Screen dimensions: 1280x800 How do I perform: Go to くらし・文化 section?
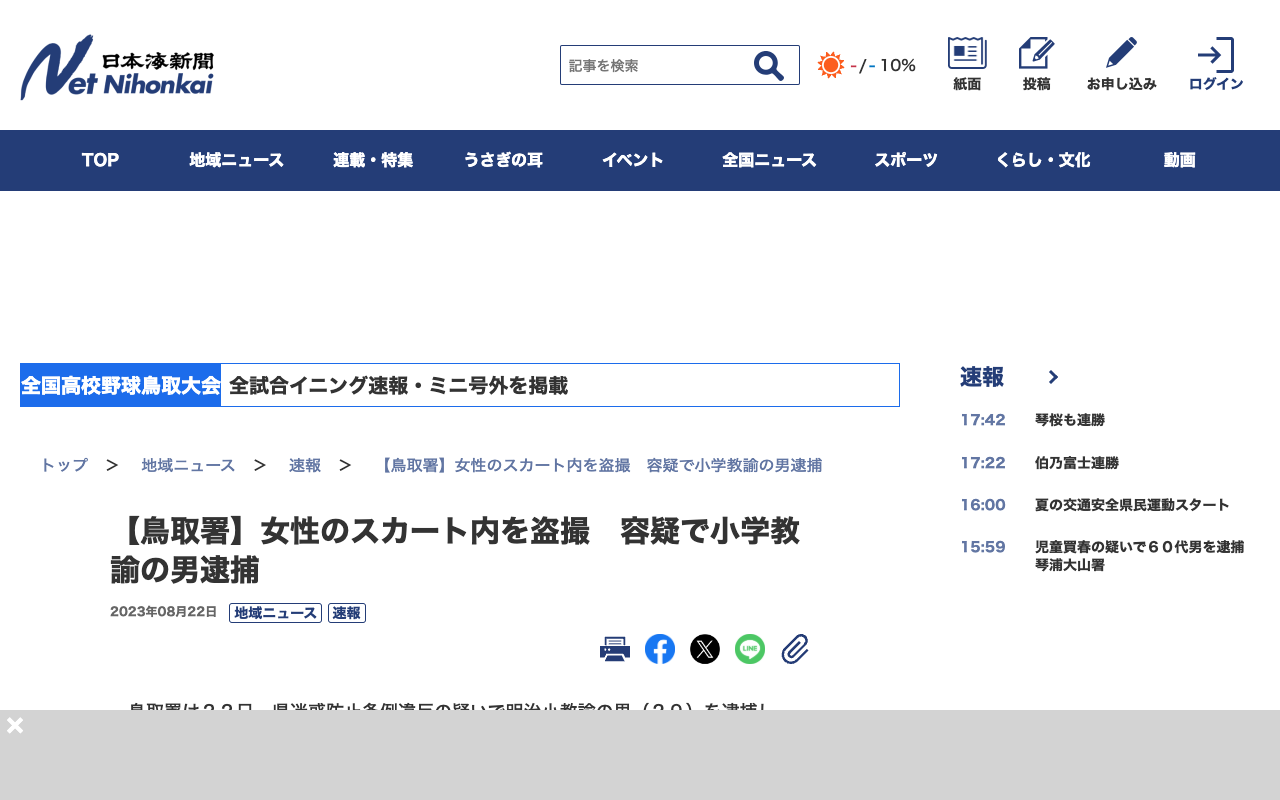point(1043,160)
